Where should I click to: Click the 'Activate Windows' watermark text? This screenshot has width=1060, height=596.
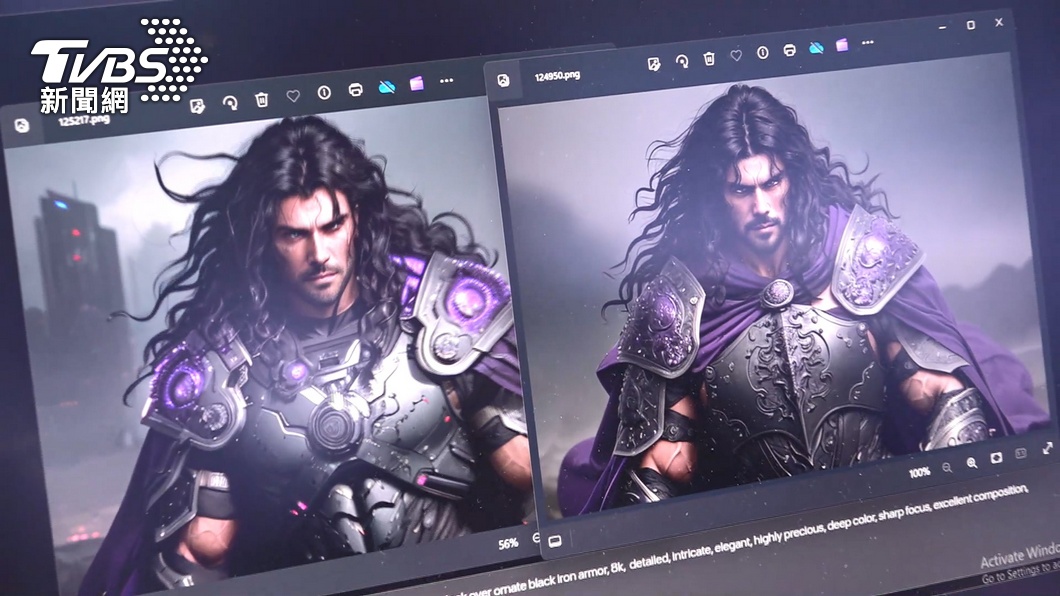(1019, 555)
